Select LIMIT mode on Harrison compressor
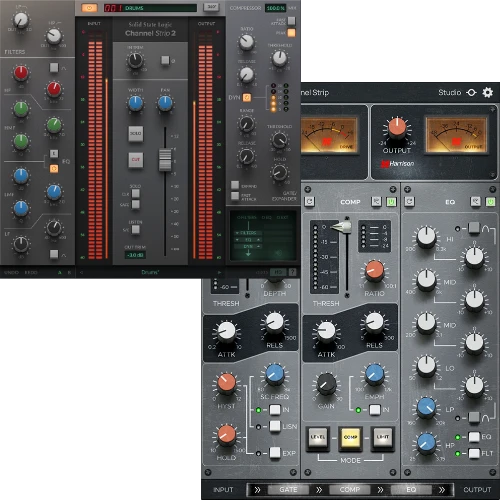 [x=383, y=438]
